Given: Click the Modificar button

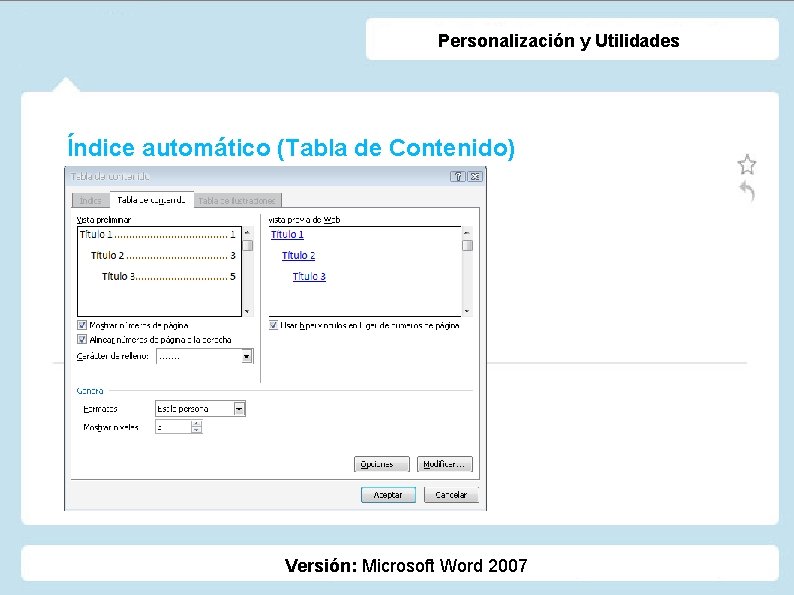Looking at the screenshot, I should [x=445, y=464].
